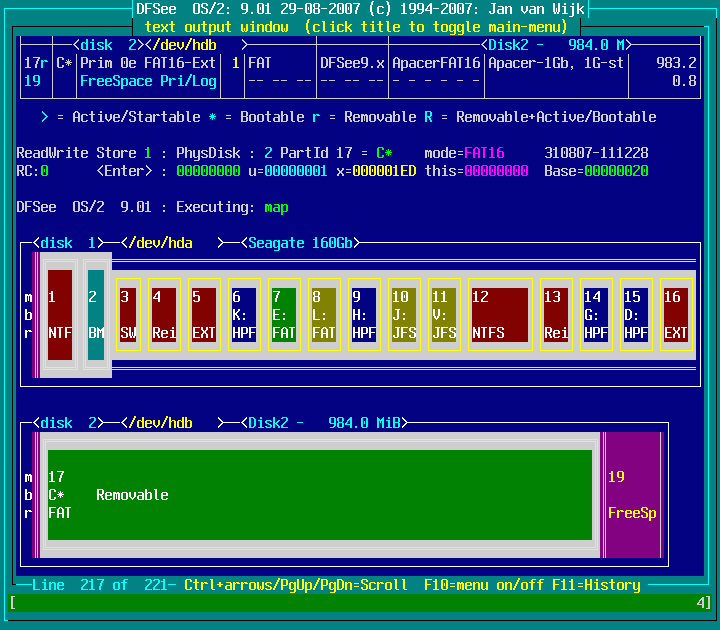The height and width of the screenshot is (630, 720).
Task: Click Ctrl+arrows/PgUp/PgDn=Scroll hint
Action: click(x=296, y=585)
